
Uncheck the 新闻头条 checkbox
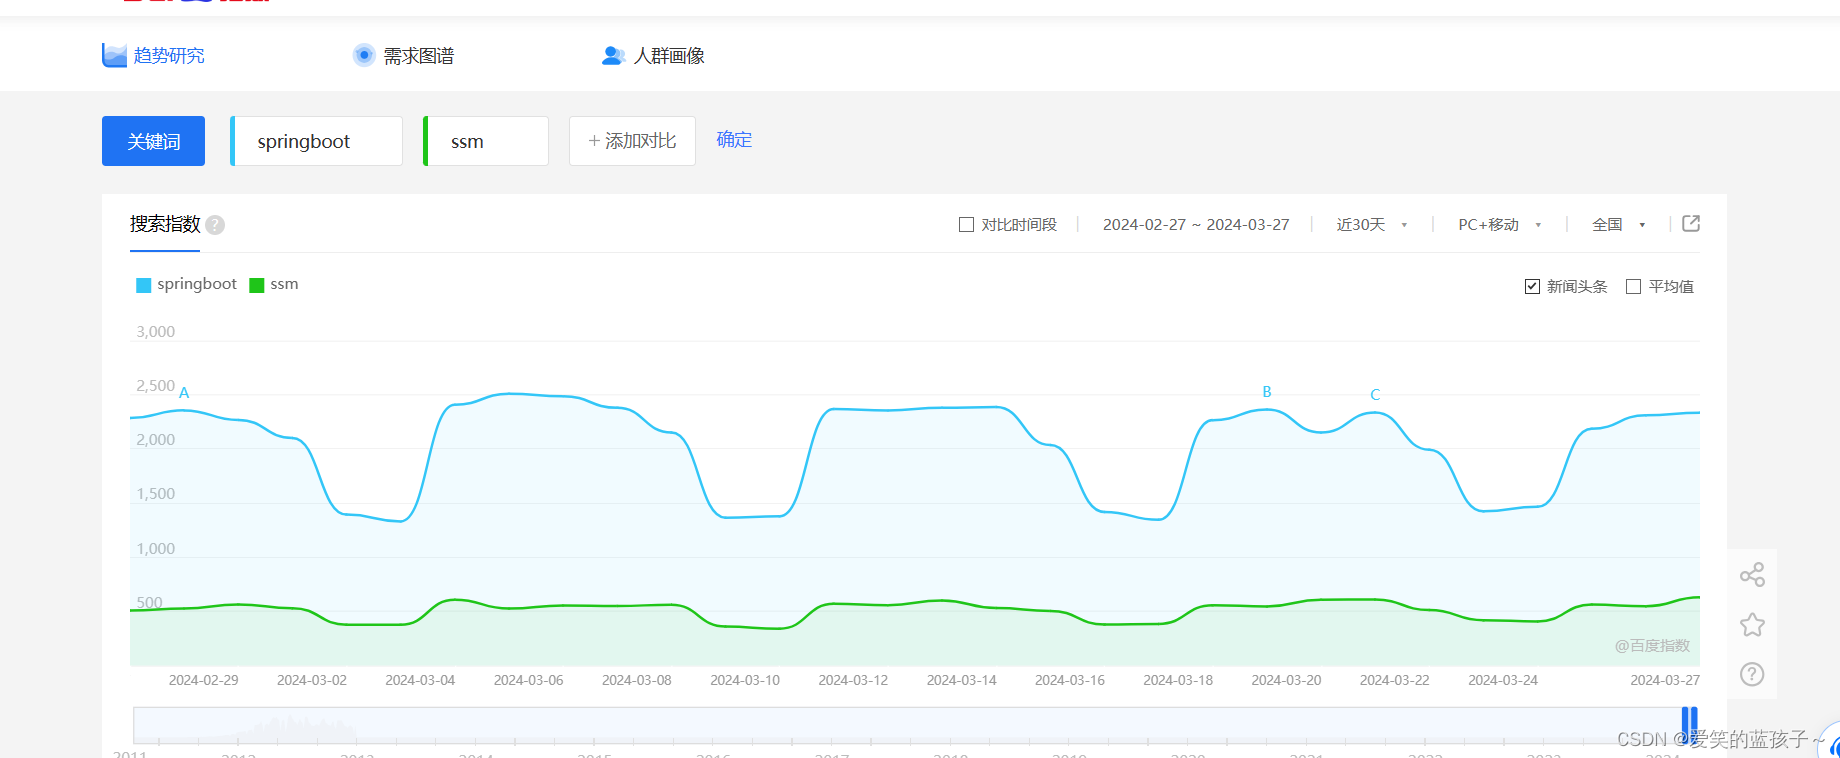click(1532, 287)
